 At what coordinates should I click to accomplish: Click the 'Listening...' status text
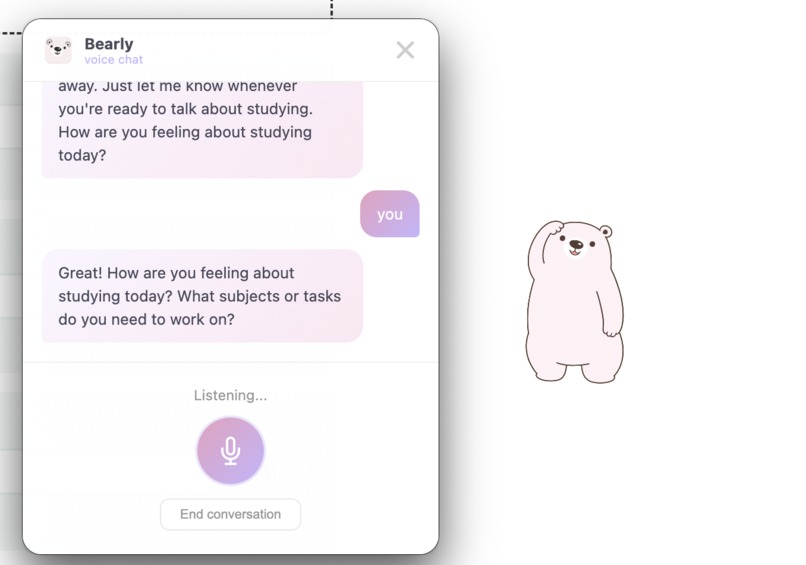[230, 395]
